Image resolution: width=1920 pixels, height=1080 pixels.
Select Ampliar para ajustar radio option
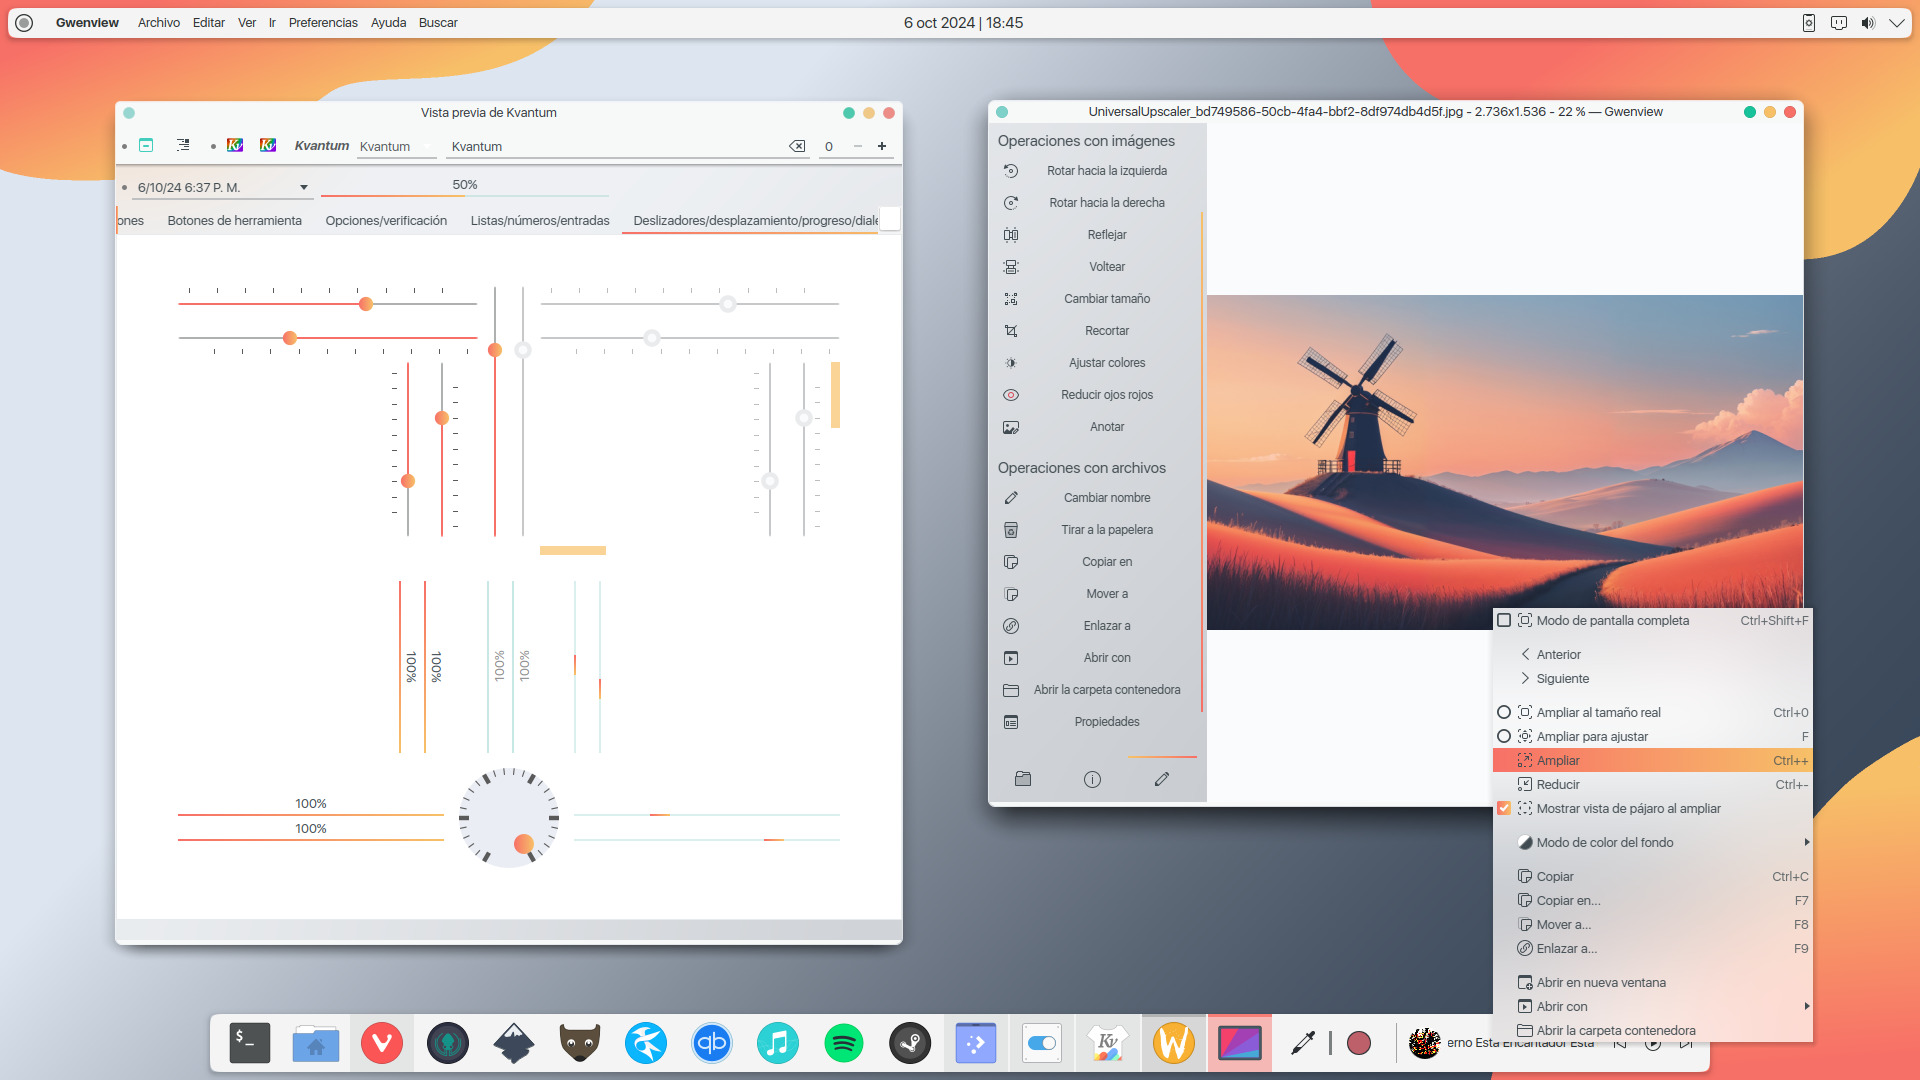[x=1504, y=737]
